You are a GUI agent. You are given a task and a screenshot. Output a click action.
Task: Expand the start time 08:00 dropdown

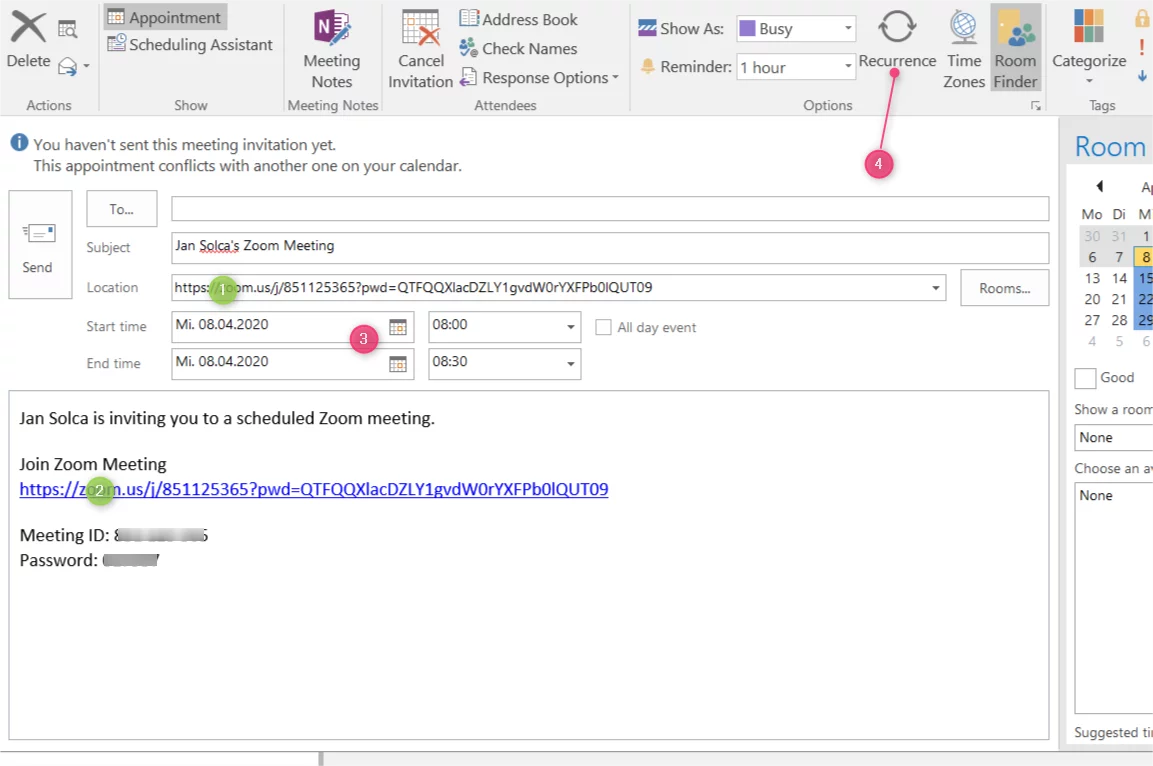pos(571,327)
